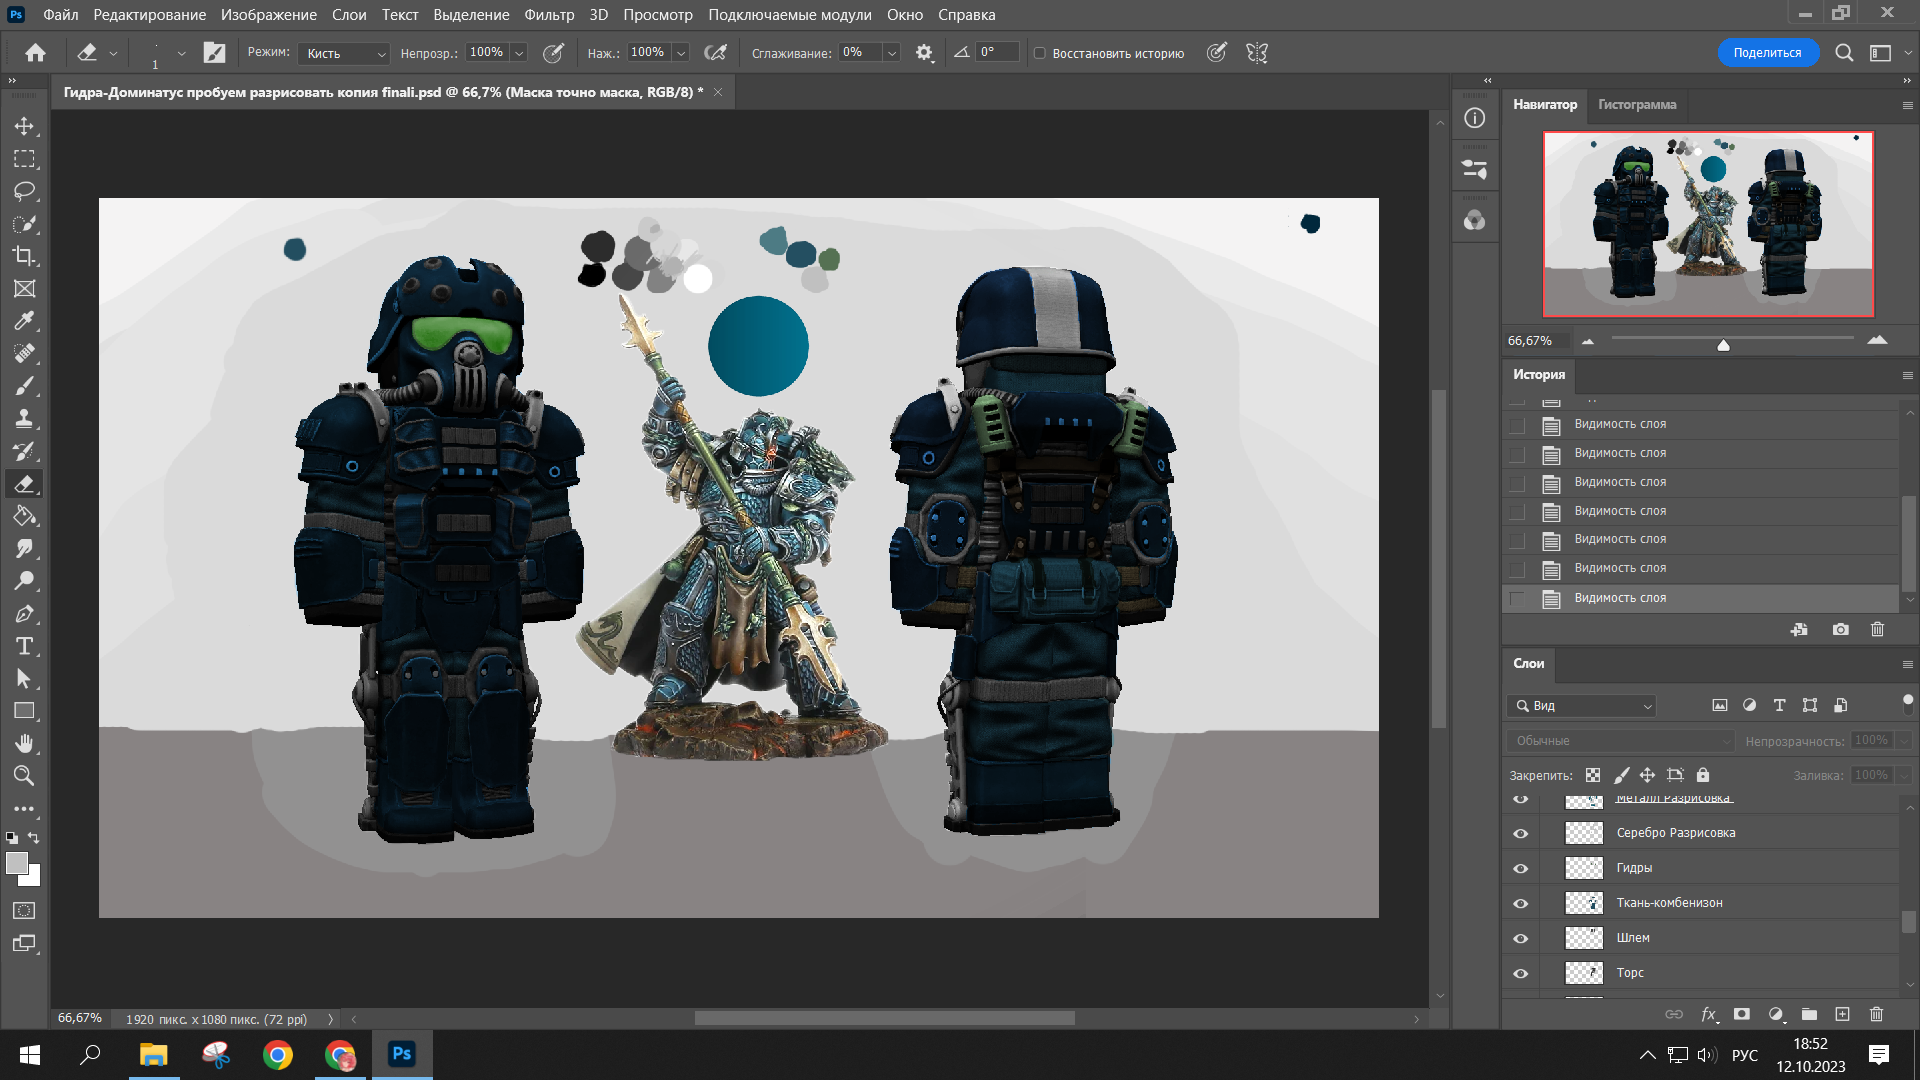The height and width of the screenshot is (1080, 1920).
Task: Toggle Quick Mask mode
Action: [24, 911]
